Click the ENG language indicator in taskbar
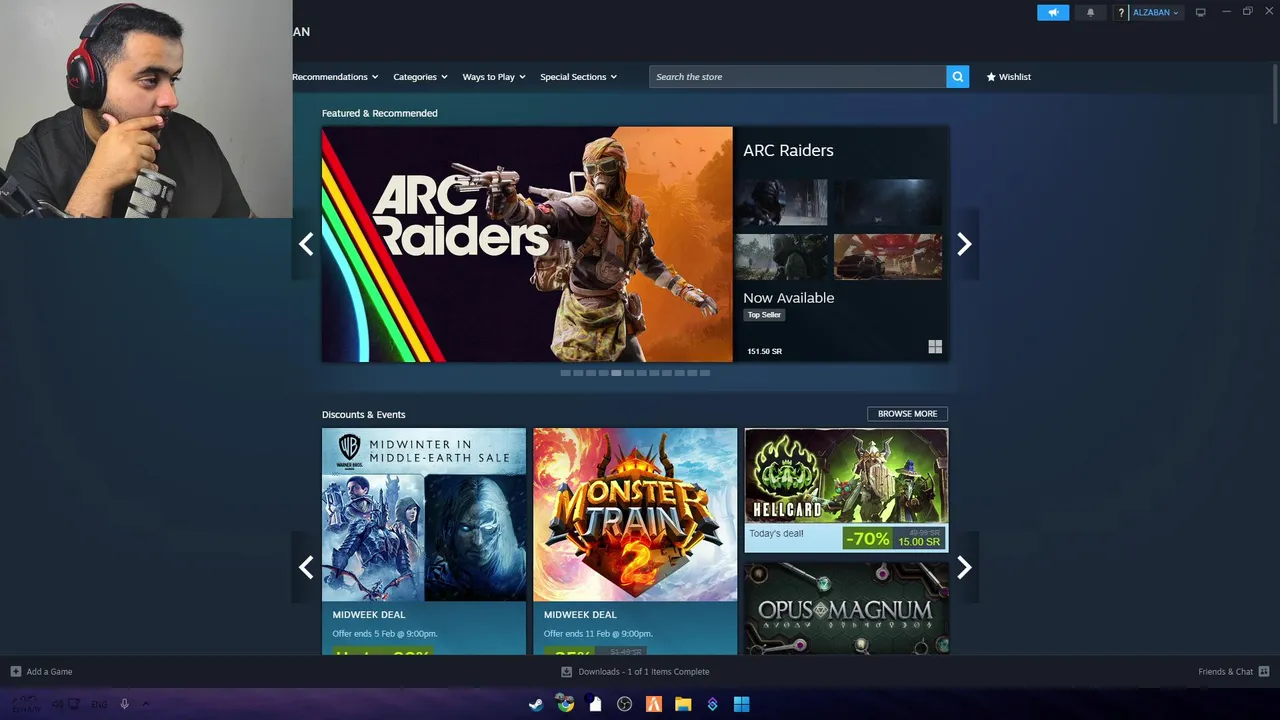This screenshot has height=720, width=1280. pyautogui.click(x=99, y=705)
